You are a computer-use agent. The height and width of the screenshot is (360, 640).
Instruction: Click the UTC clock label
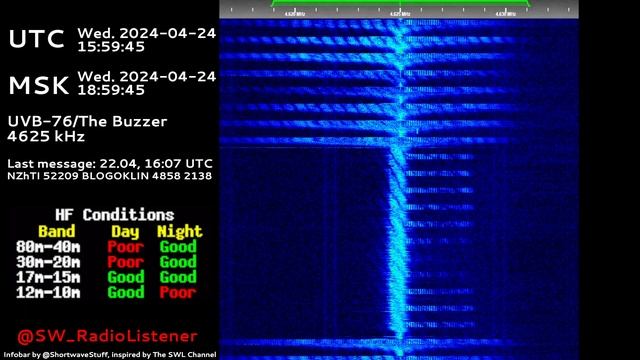click(x=36, y=39)
